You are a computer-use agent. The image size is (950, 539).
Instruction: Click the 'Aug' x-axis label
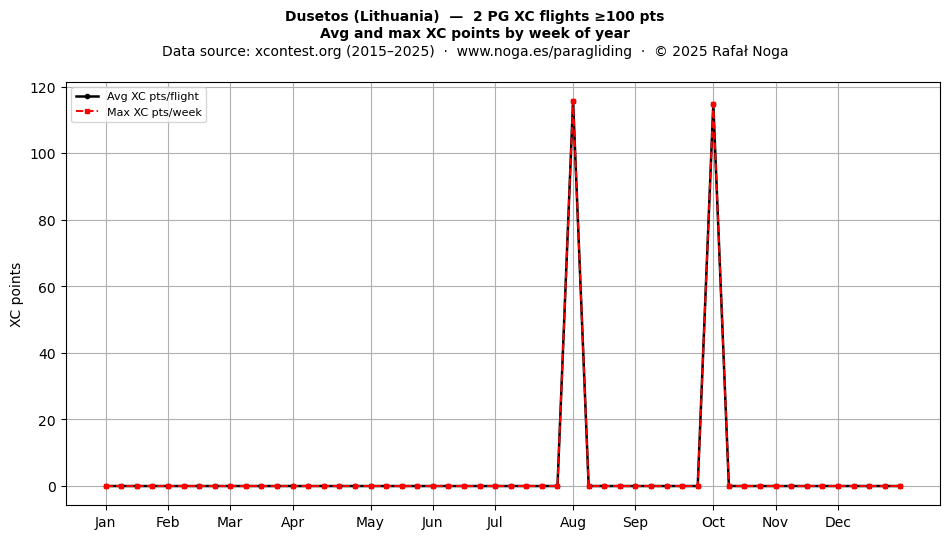(x=573, y=522)
